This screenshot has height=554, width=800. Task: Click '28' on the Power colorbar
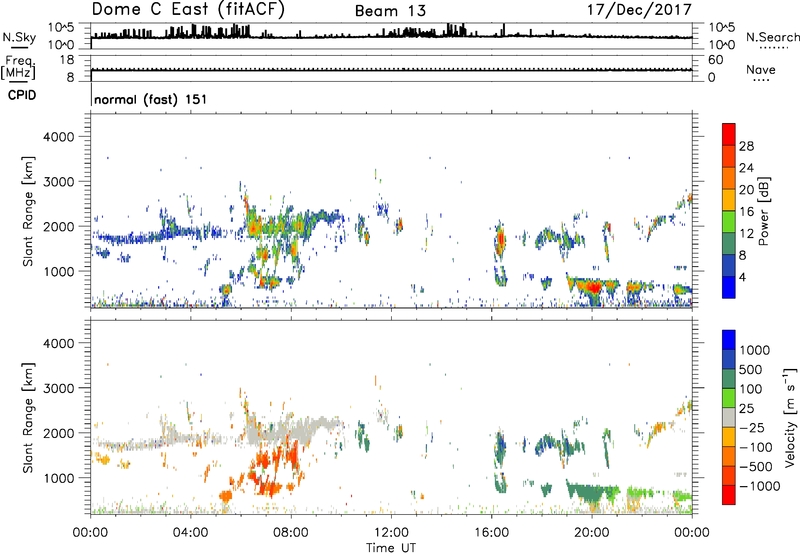tap(746, 146)
